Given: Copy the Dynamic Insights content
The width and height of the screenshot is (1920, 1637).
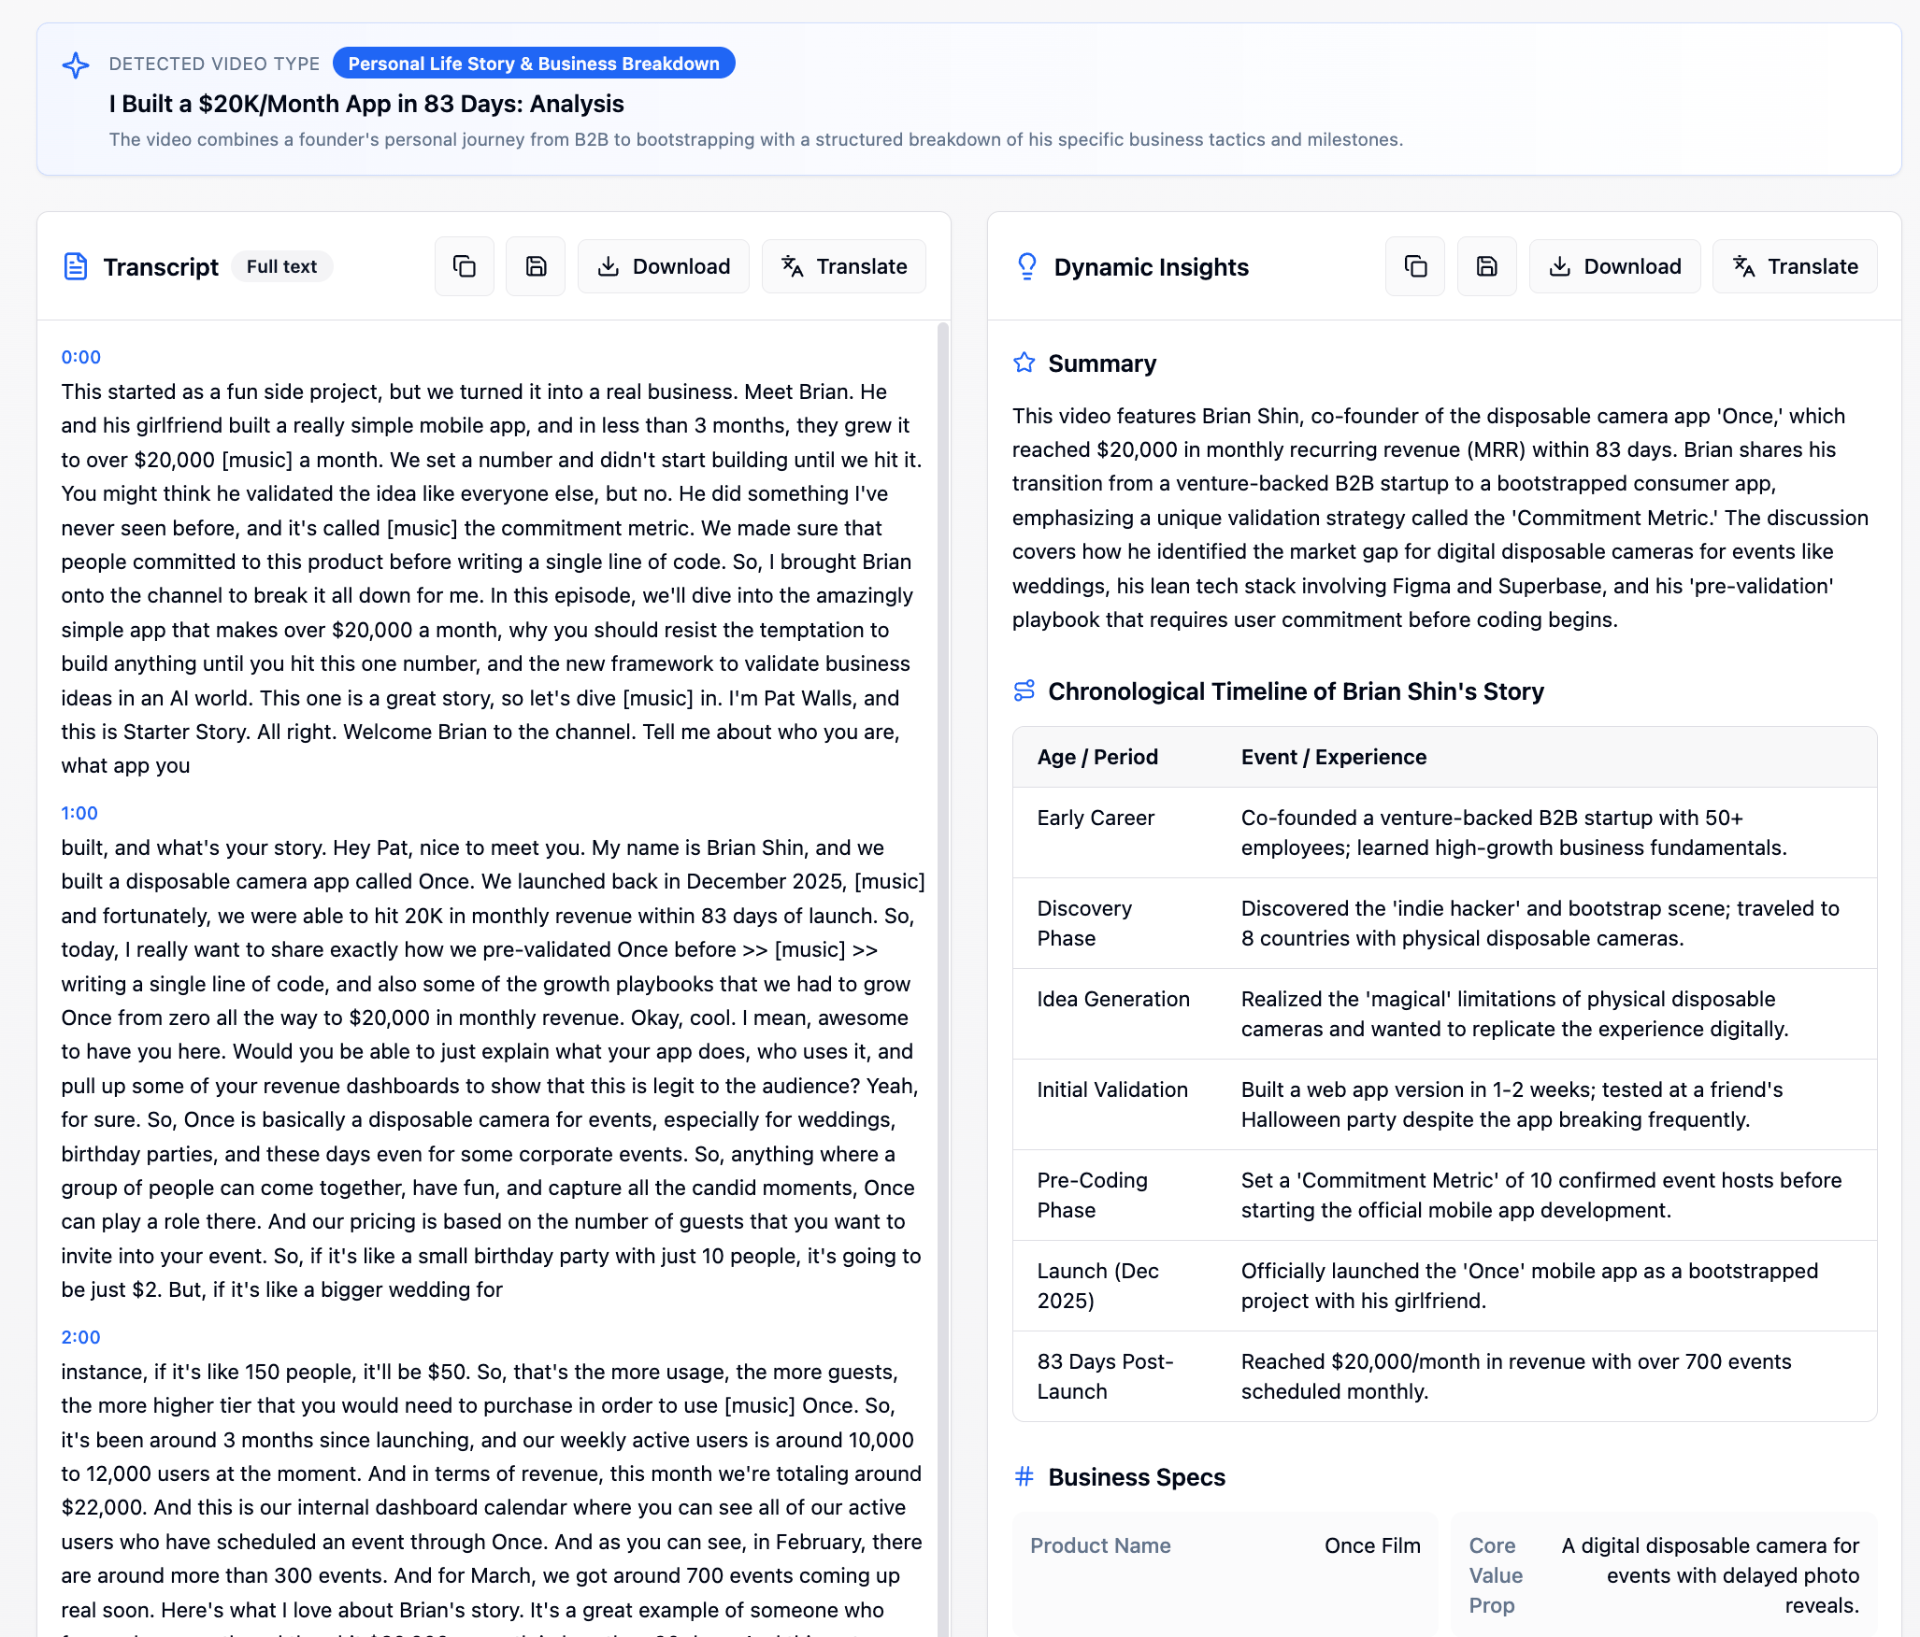Looking at the screenshot, I should click(x=1415, y=266).
